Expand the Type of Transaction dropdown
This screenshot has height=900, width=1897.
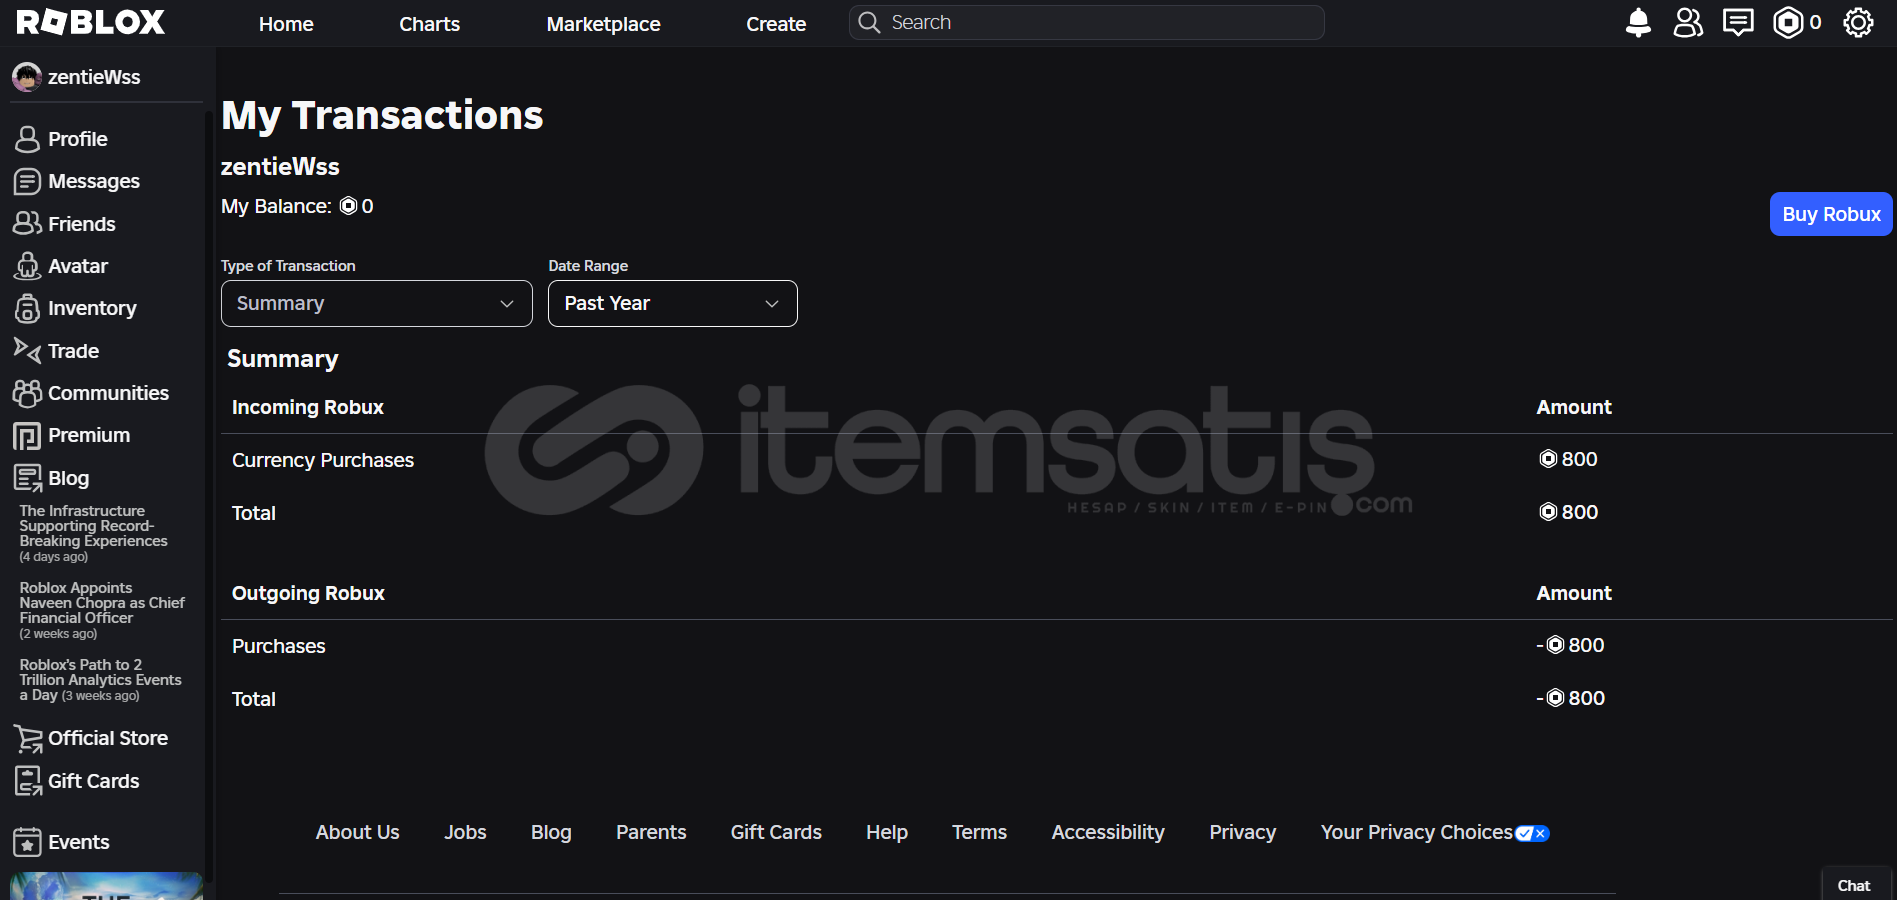click(376, 303)
